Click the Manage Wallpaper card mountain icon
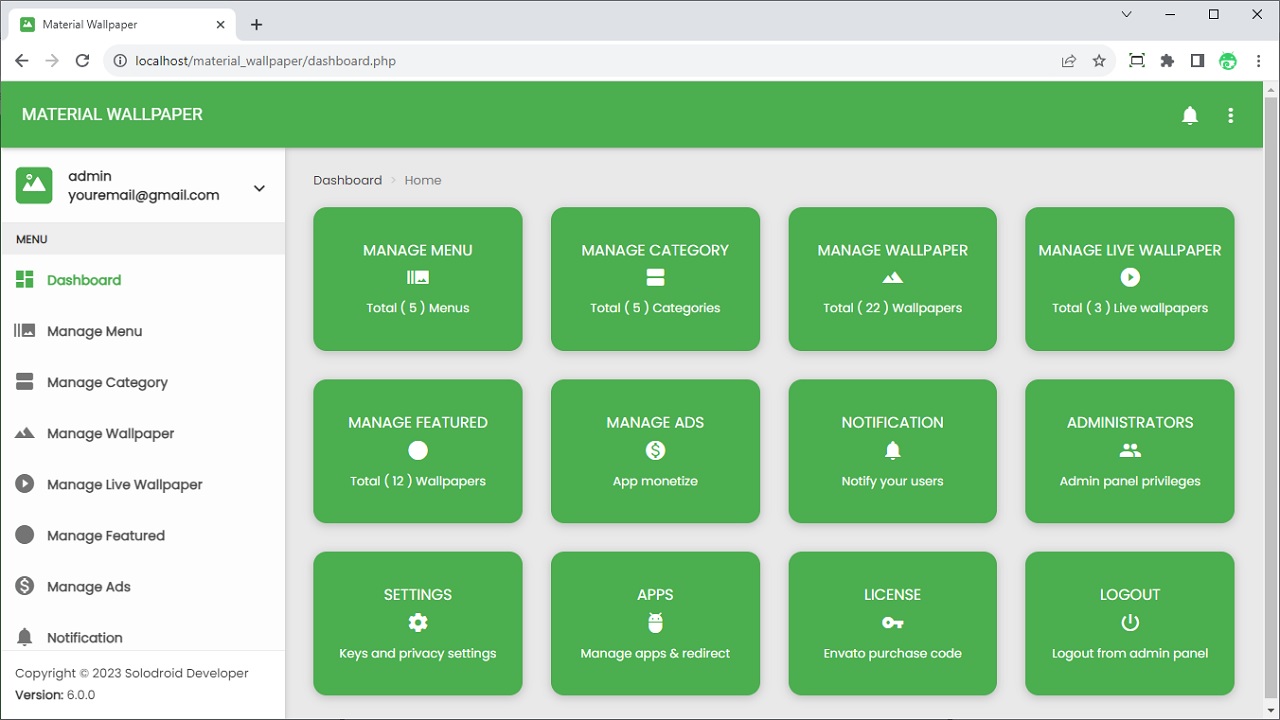Viewport: 1280px width, 720px height. (892, 278)
